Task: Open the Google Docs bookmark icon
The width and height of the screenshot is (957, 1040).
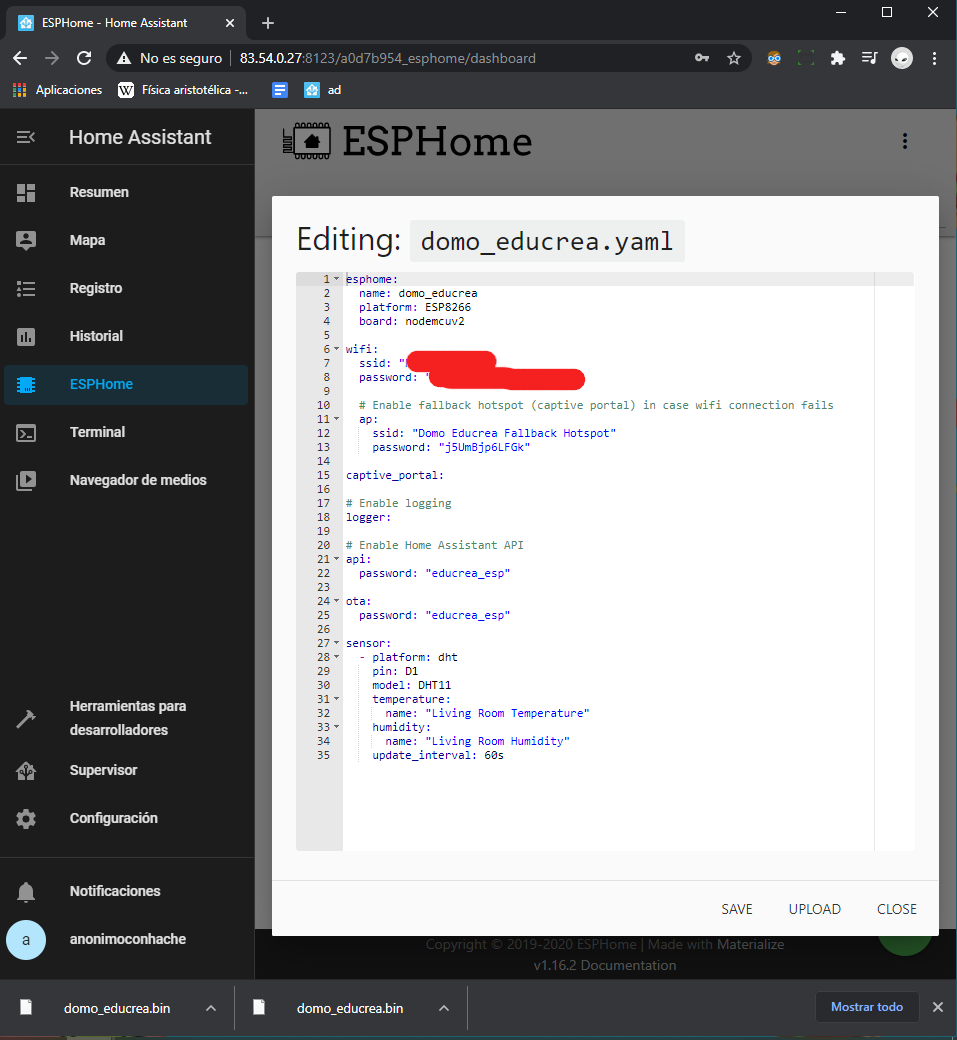Action: (280, 90)
